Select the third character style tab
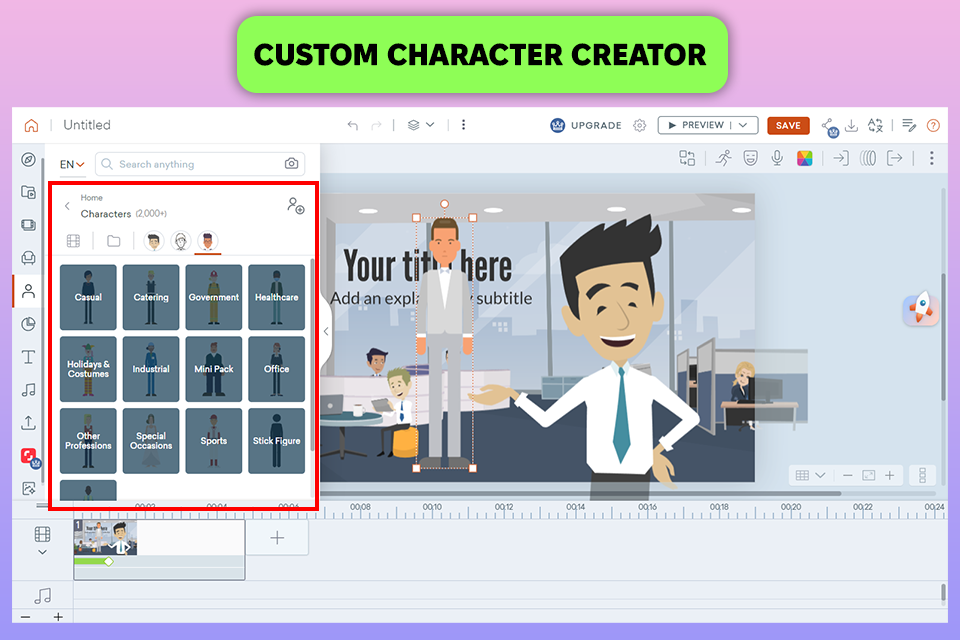Screen dimensions: 960x640 208,241
